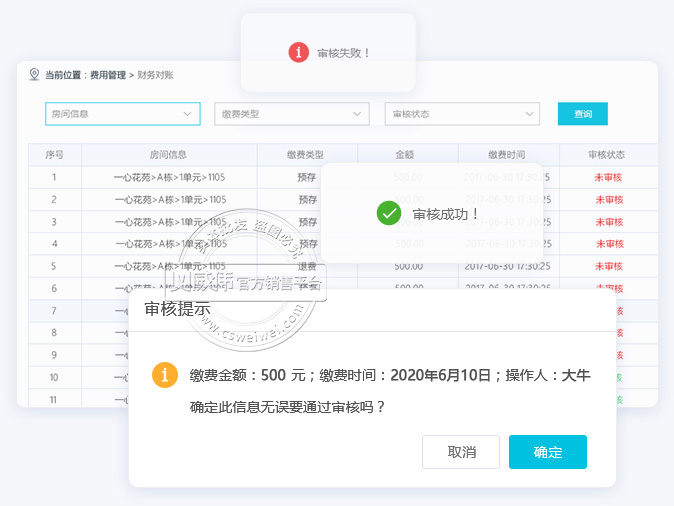The width and height of the screenshot is (674, 506).
Task: Click room info cell in row 5
Action: (x=170, y=266)
